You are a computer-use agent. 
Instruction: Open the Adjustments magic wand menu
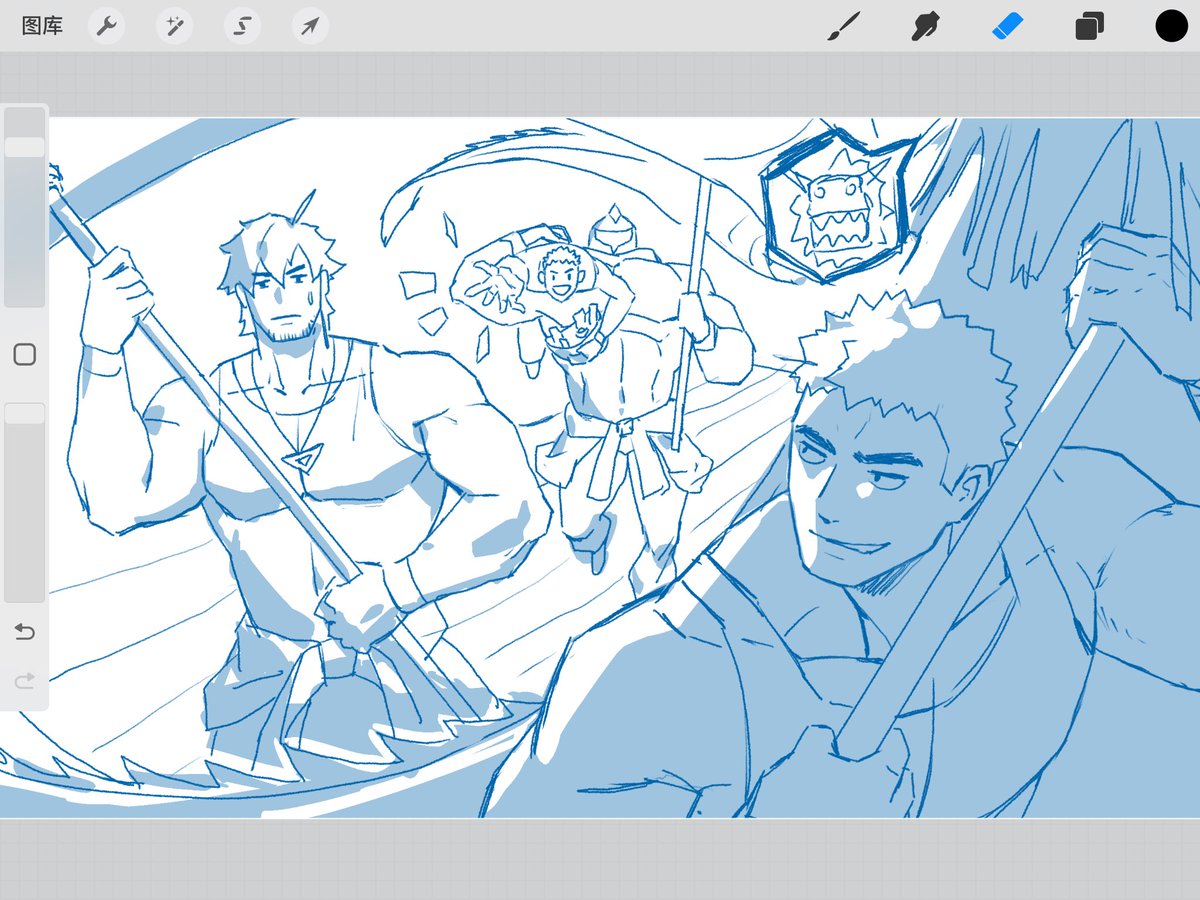coord(175,26)
